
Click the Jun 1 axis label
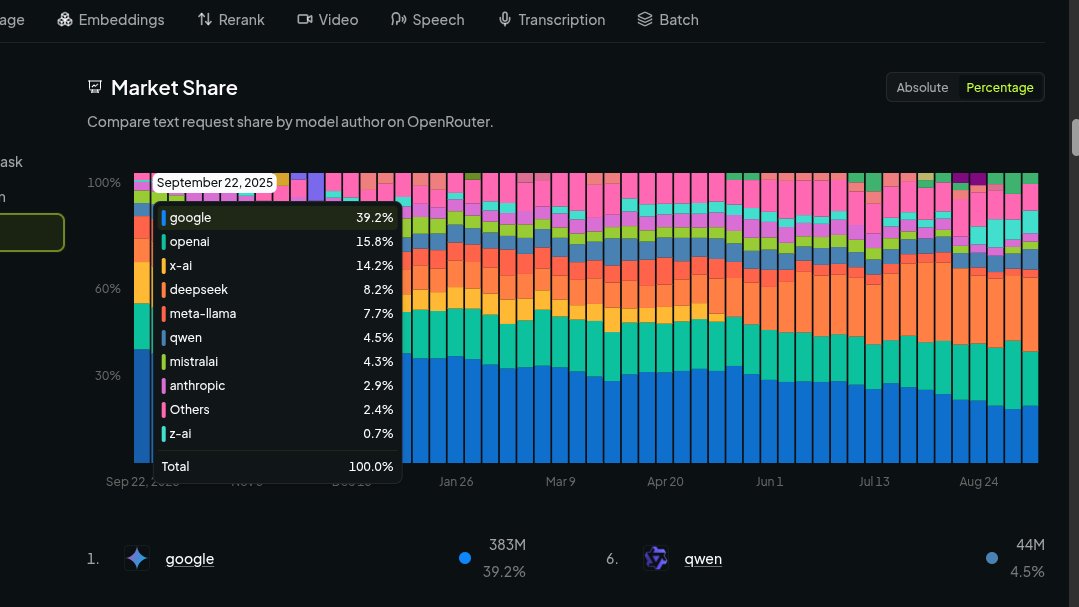coord(769,482)
